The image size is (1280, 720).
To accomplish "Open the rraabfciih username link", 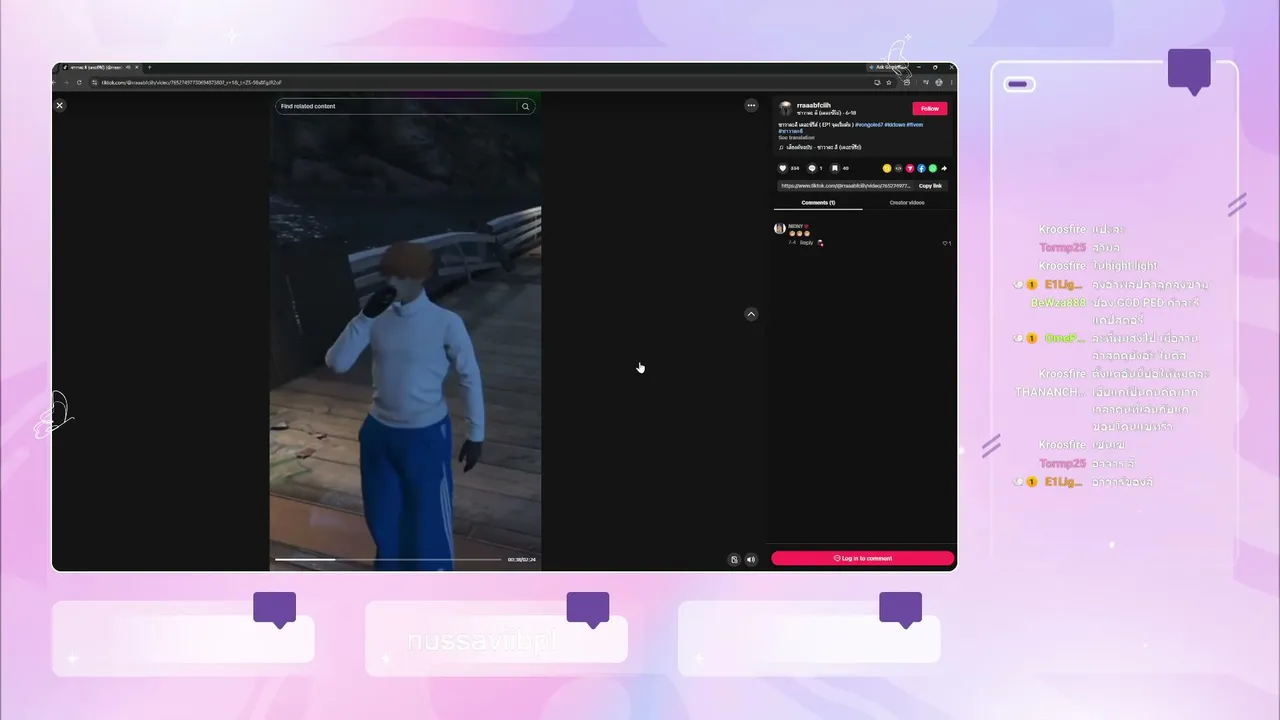I will pos(813,105).
